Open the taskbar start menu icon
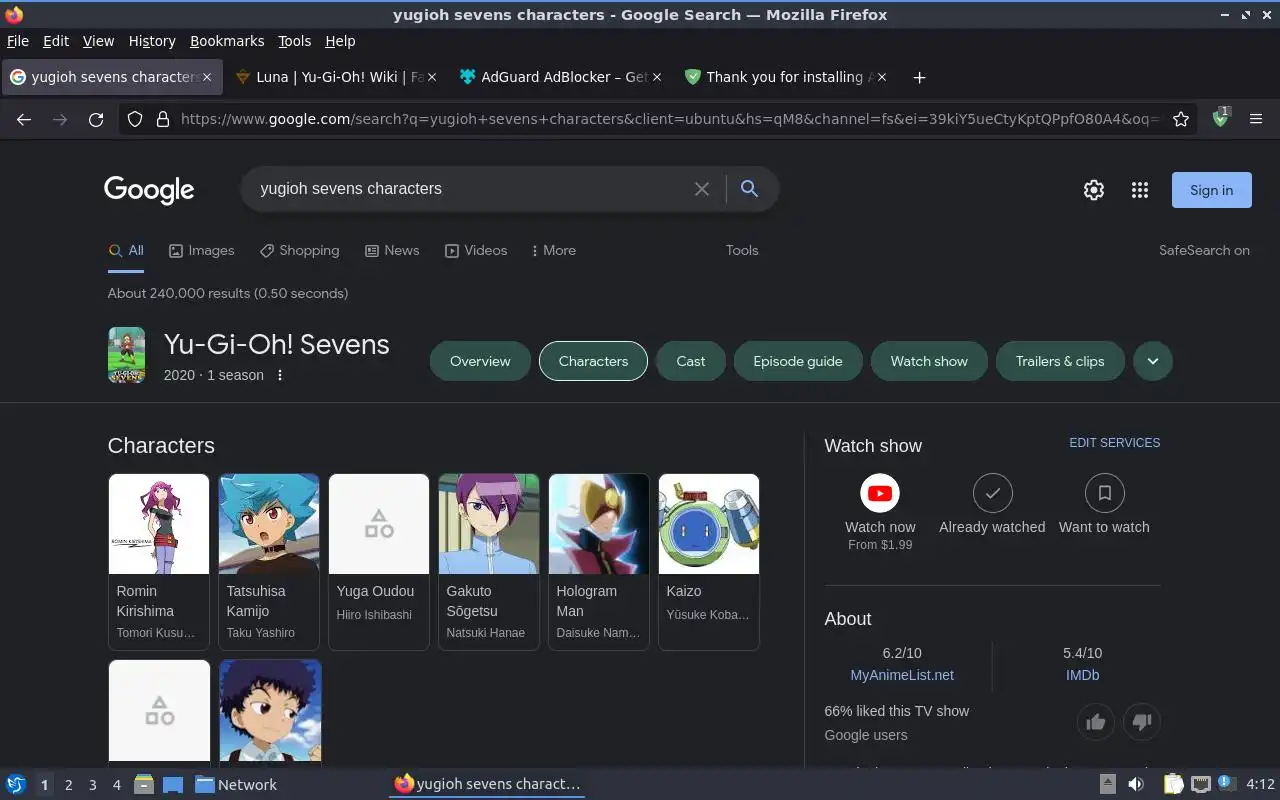1280x800 pixels. pyautogui.click(x=16, y=785)
